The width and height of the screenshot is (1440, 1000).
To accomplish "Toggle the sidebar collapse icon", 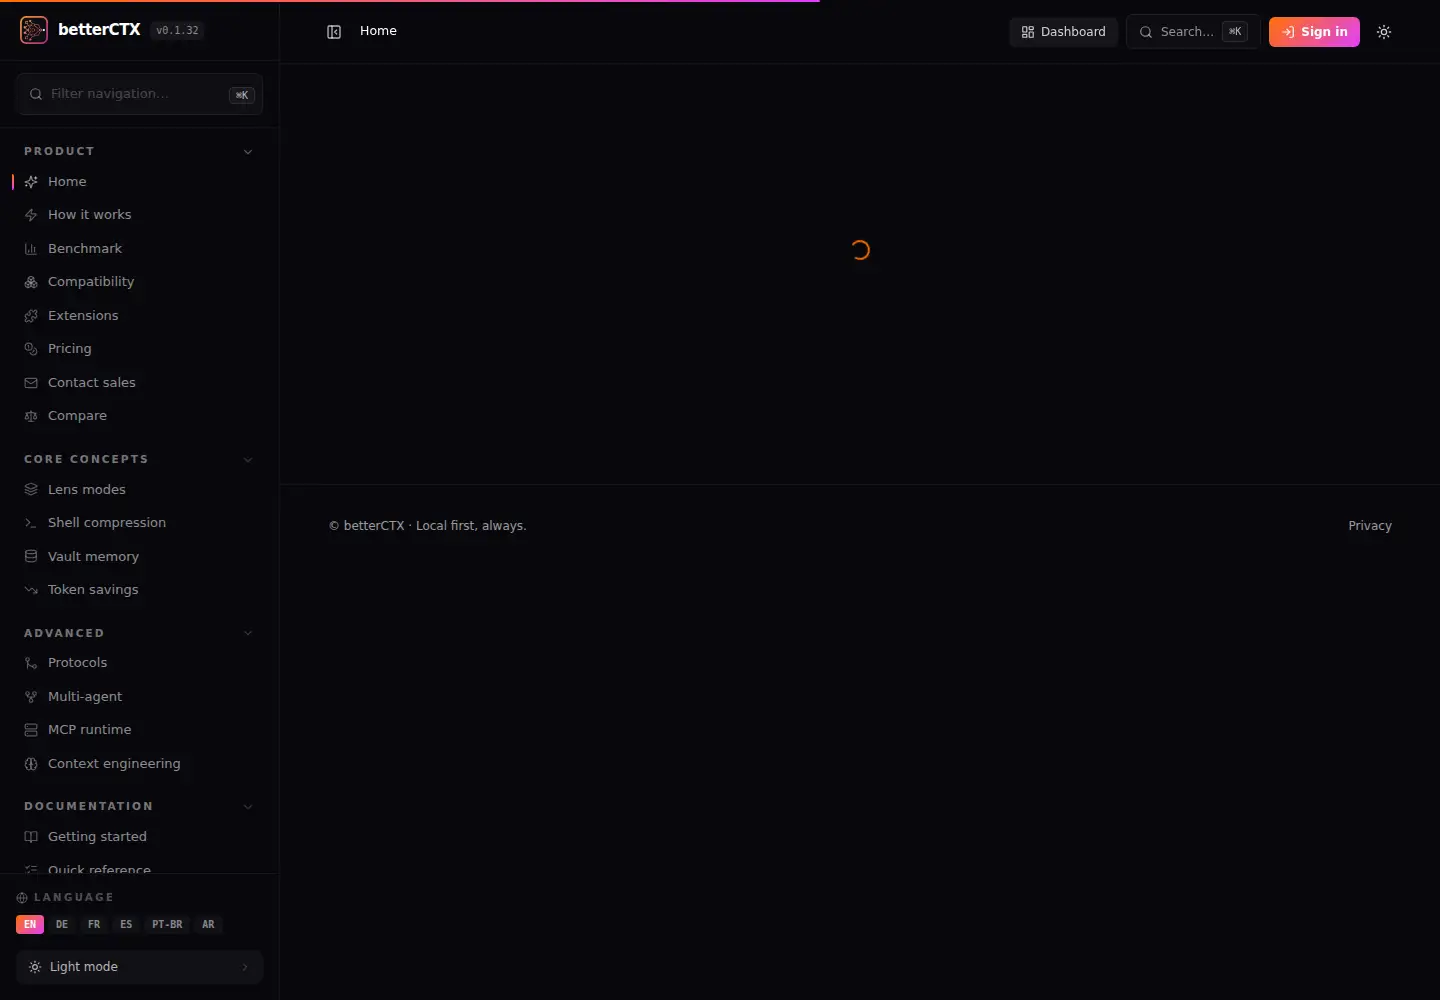I will point(334,32).
